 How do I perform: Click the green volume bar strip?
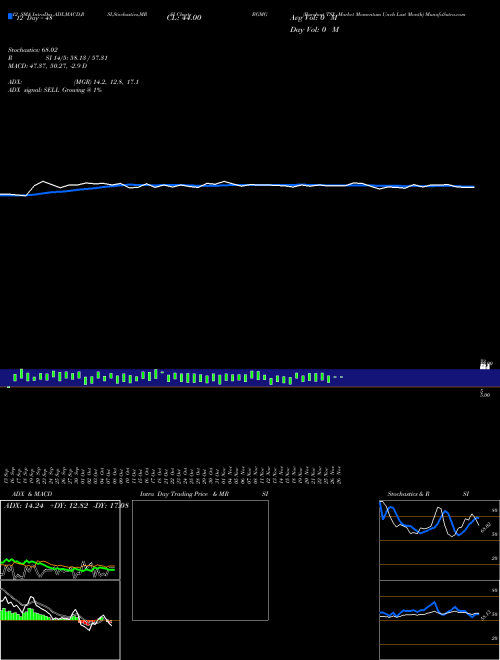pos(250,378)
